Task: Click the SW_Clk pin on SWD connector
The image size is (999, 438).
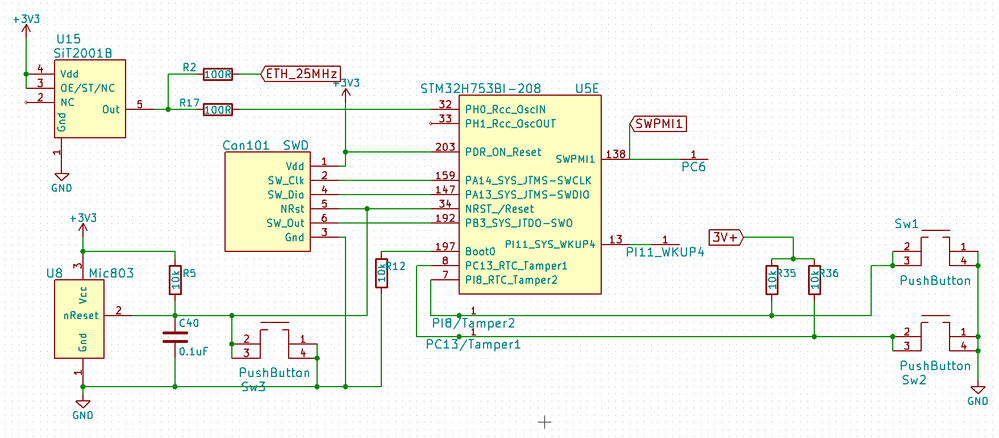Action: coord(286,180)
